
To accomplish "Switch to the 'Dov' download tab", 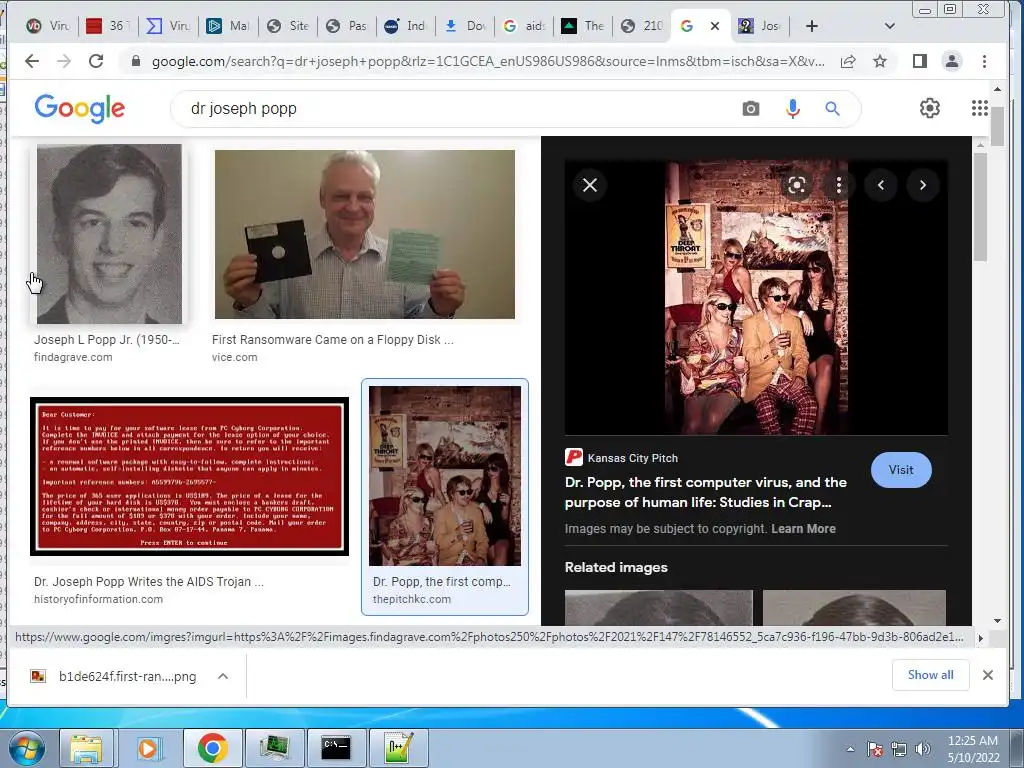I will (x=466, y=26).
